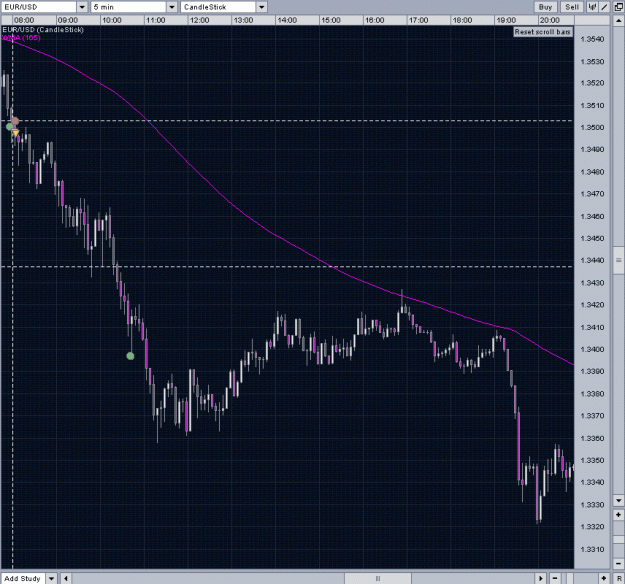Click the Add Study button
This screenshot has height=584, width=625.
click(23, 578)
